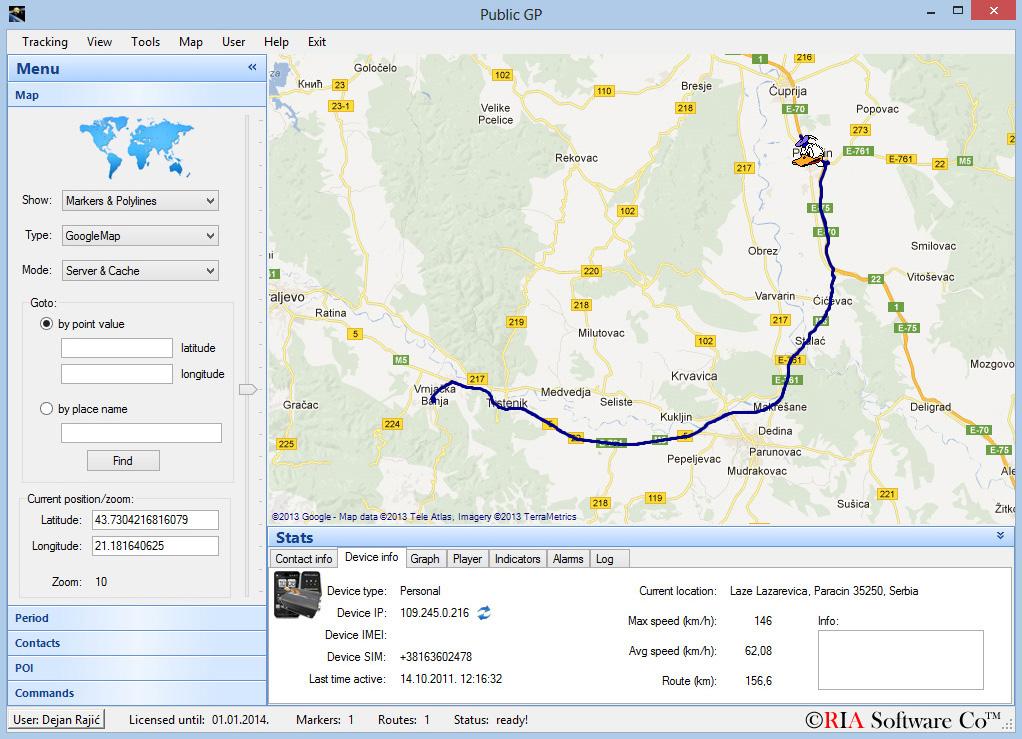Click the application icon in title bar
1022x739 pixels.
[x=17, y=13]
